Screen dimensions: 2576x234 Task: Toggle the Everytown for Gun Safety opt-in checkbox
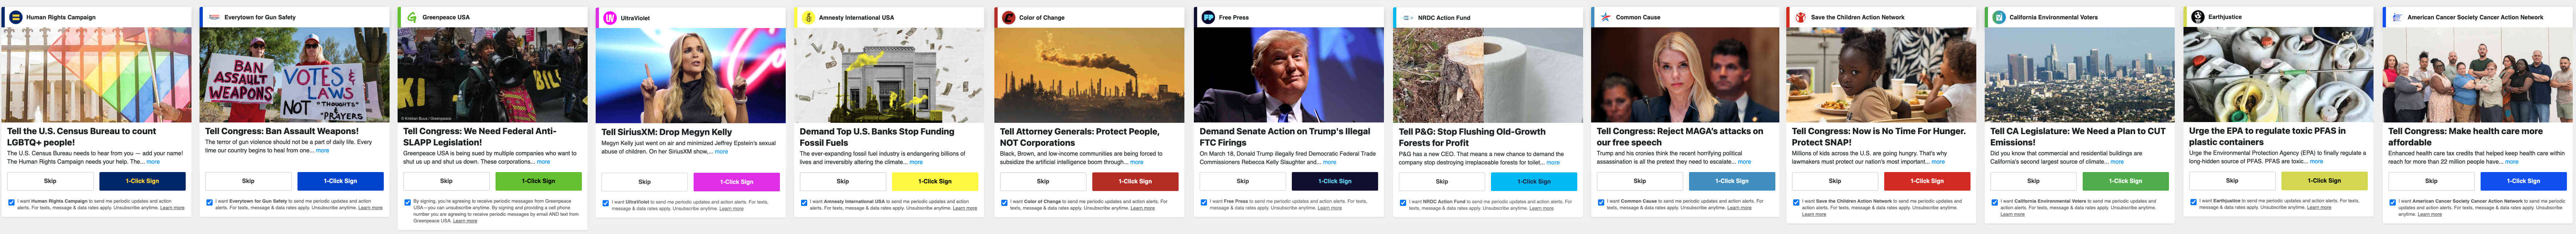coord(210,202)
